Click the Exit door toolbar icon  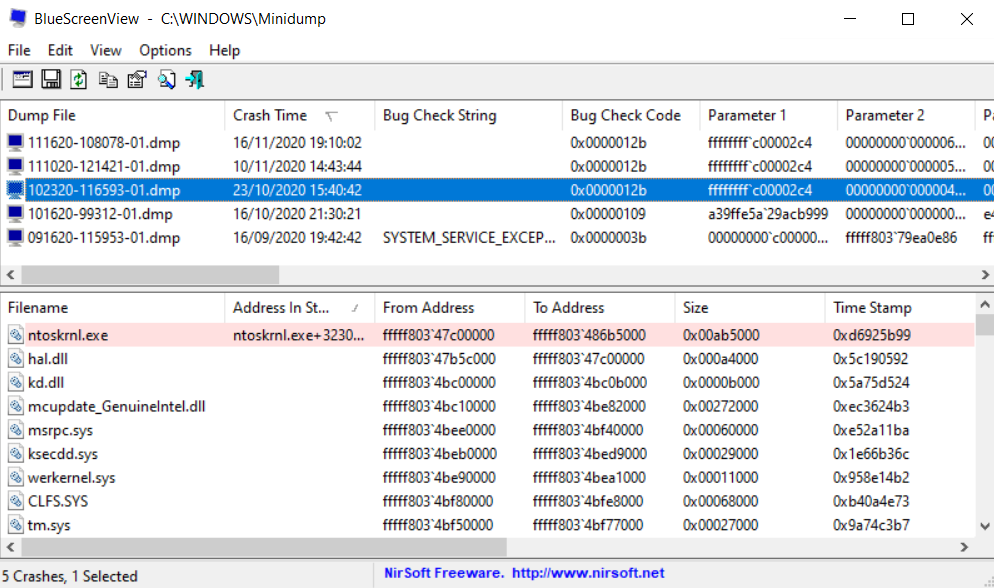(x=195, y=79)
